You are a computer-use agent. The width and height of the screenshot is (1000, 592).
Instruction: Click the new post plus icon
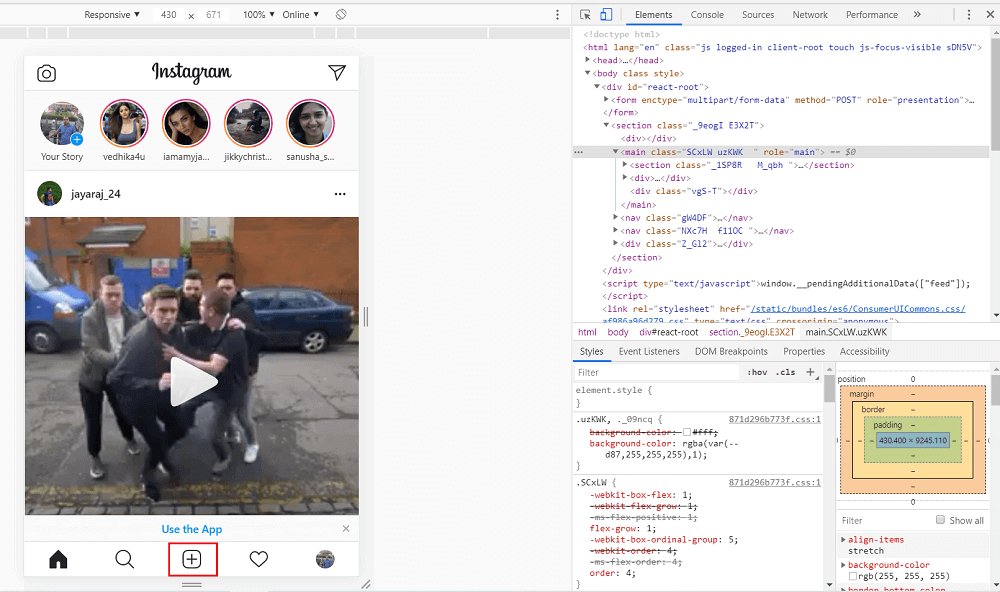tap(192, 559)
